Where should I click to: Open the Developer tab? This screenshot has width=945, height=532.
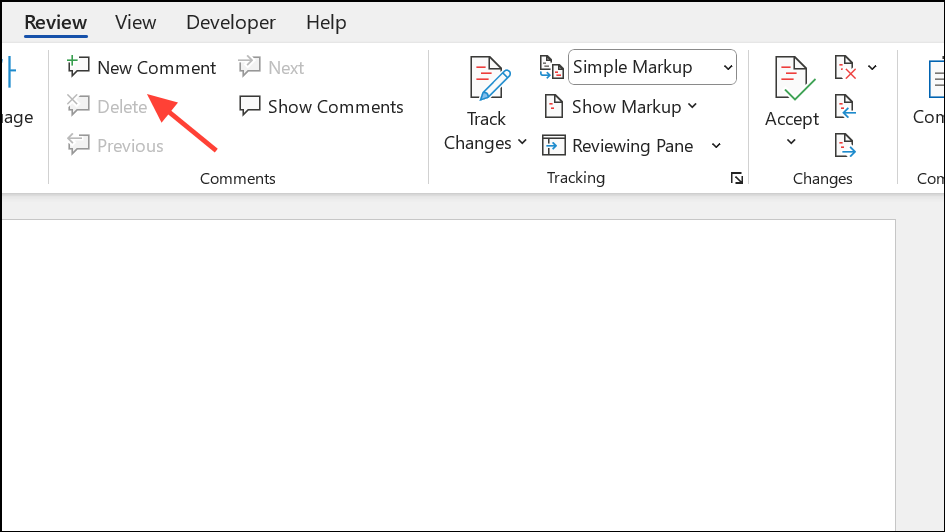pyautogui.click(x=231, y=22)
